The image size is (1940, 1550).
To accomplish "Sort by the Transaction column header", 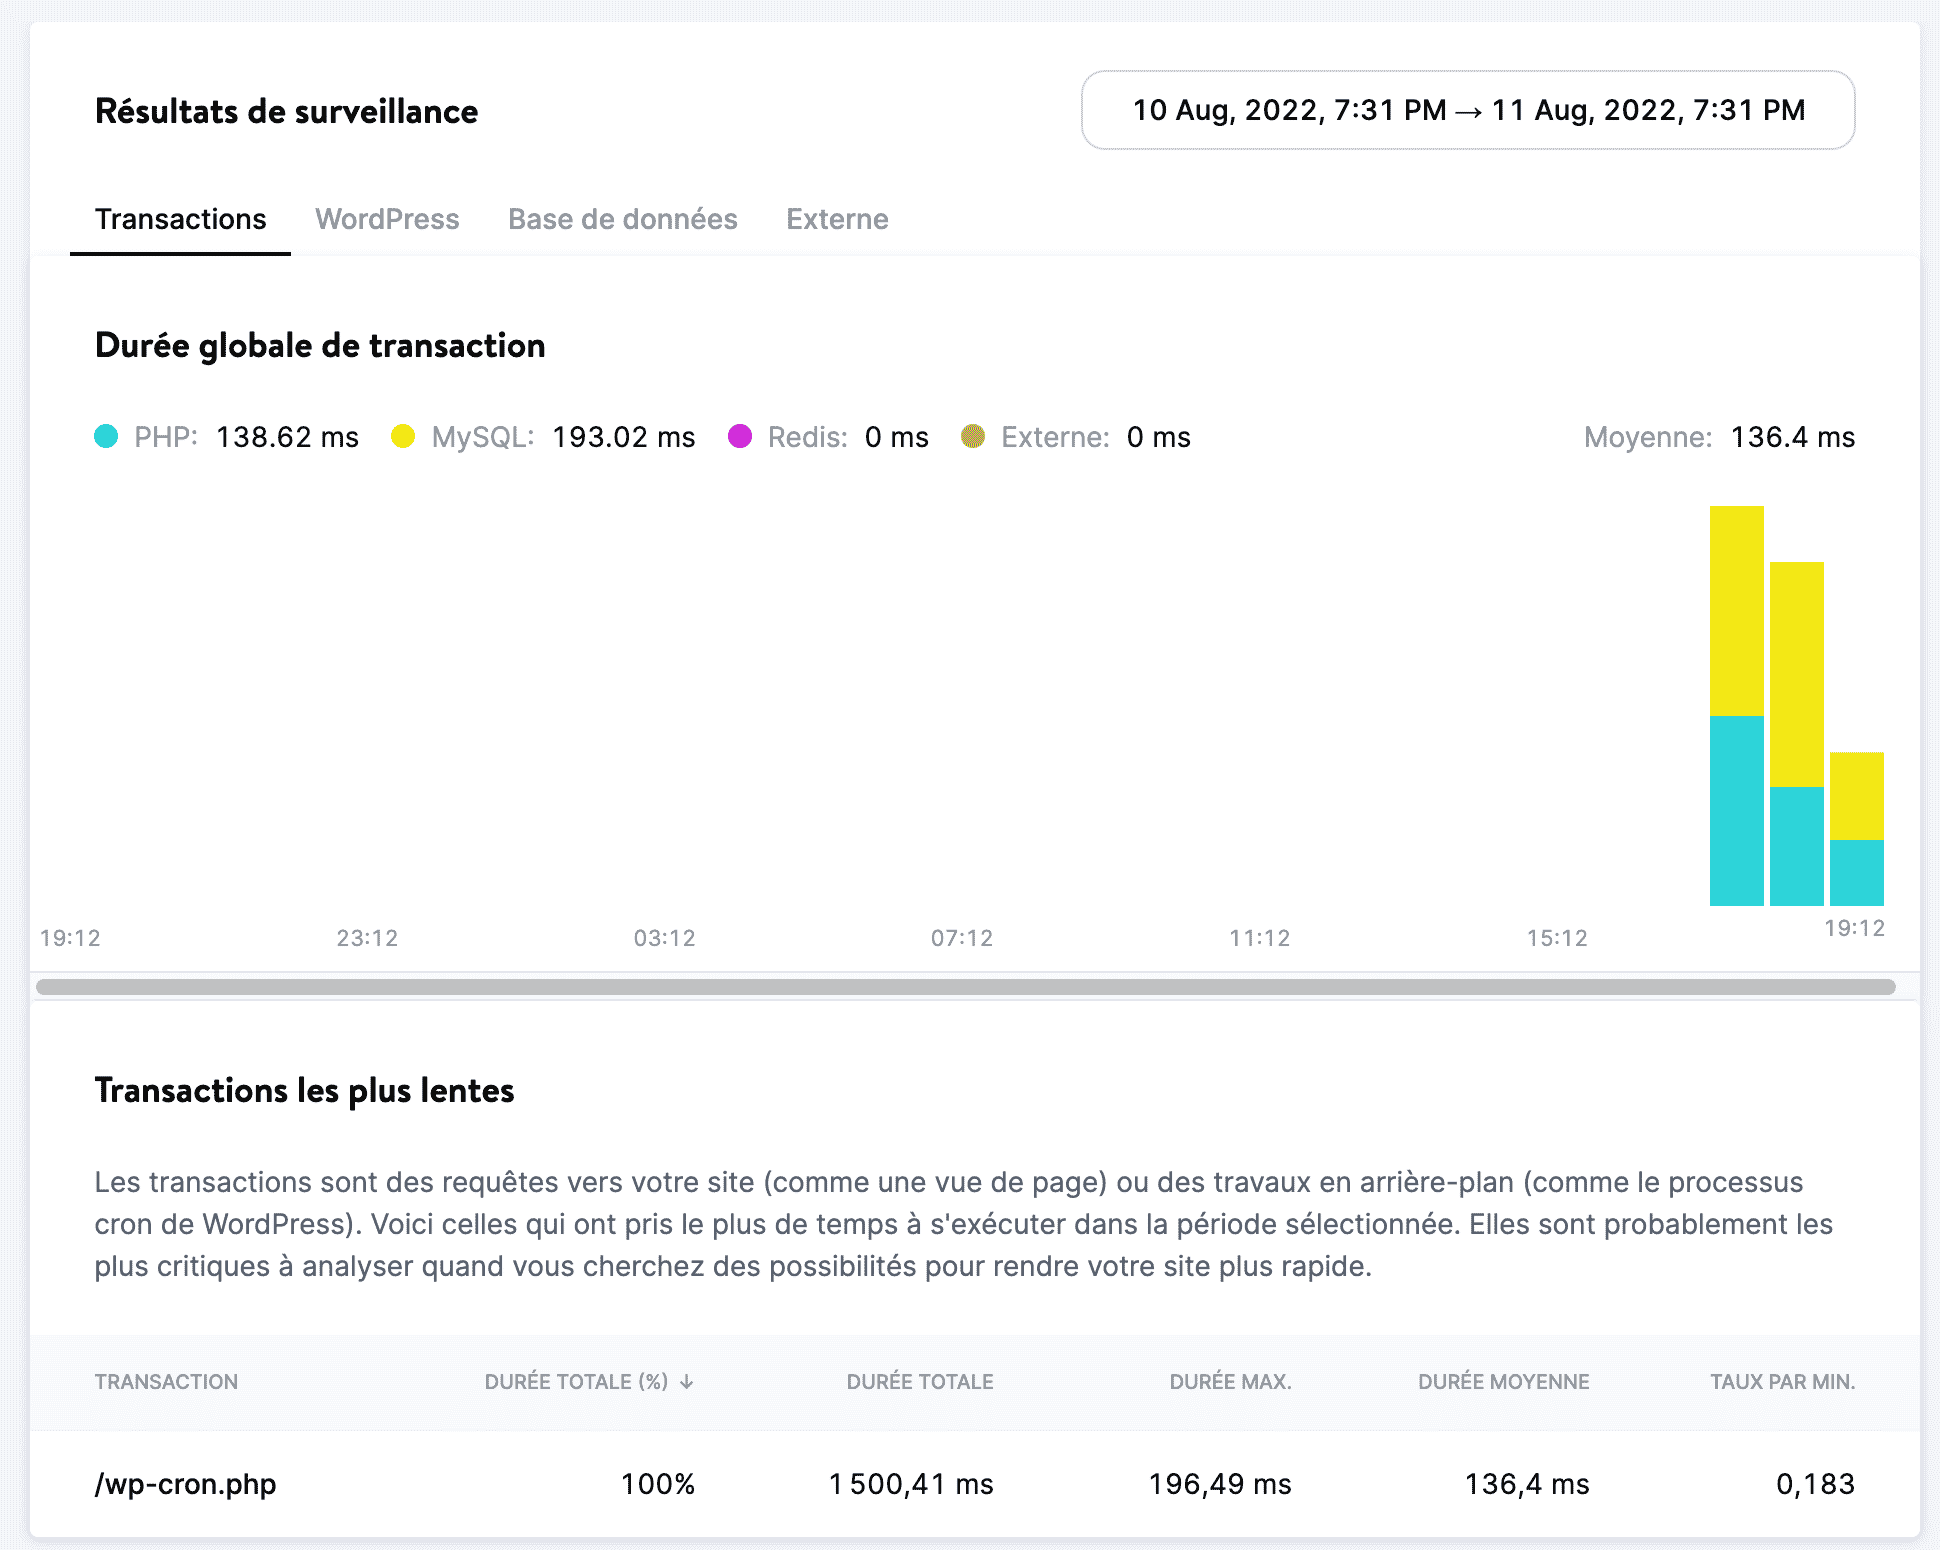I will pyautogui.click(x=166, y=1382).
